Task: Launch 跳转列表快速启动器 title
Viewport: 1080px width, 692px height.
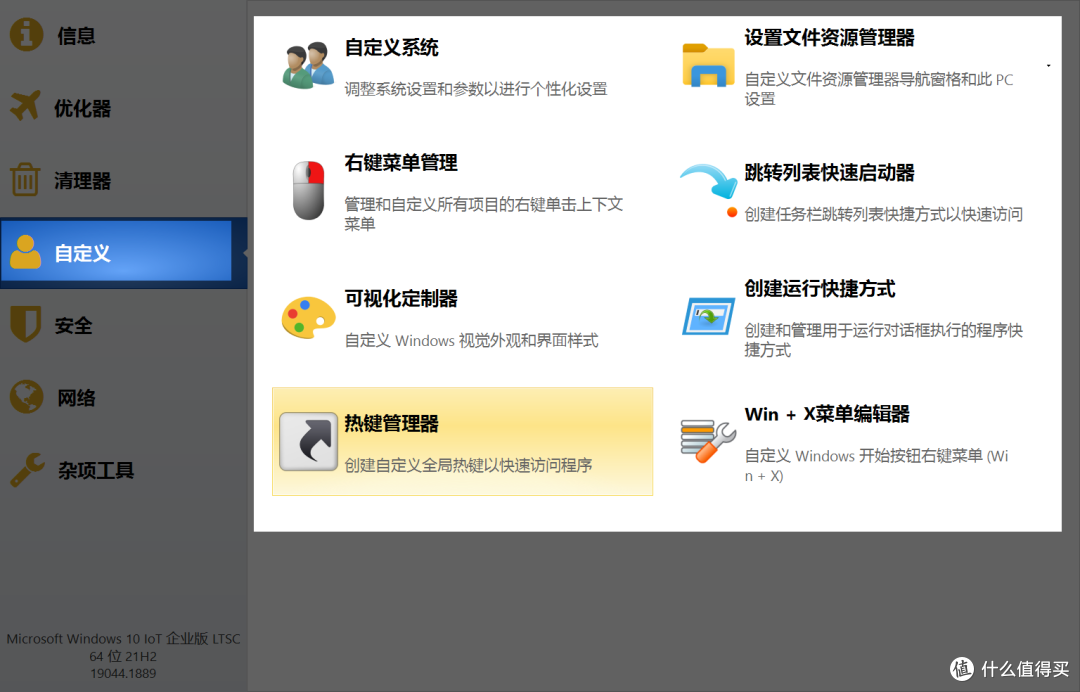Action: click(829, 172)
